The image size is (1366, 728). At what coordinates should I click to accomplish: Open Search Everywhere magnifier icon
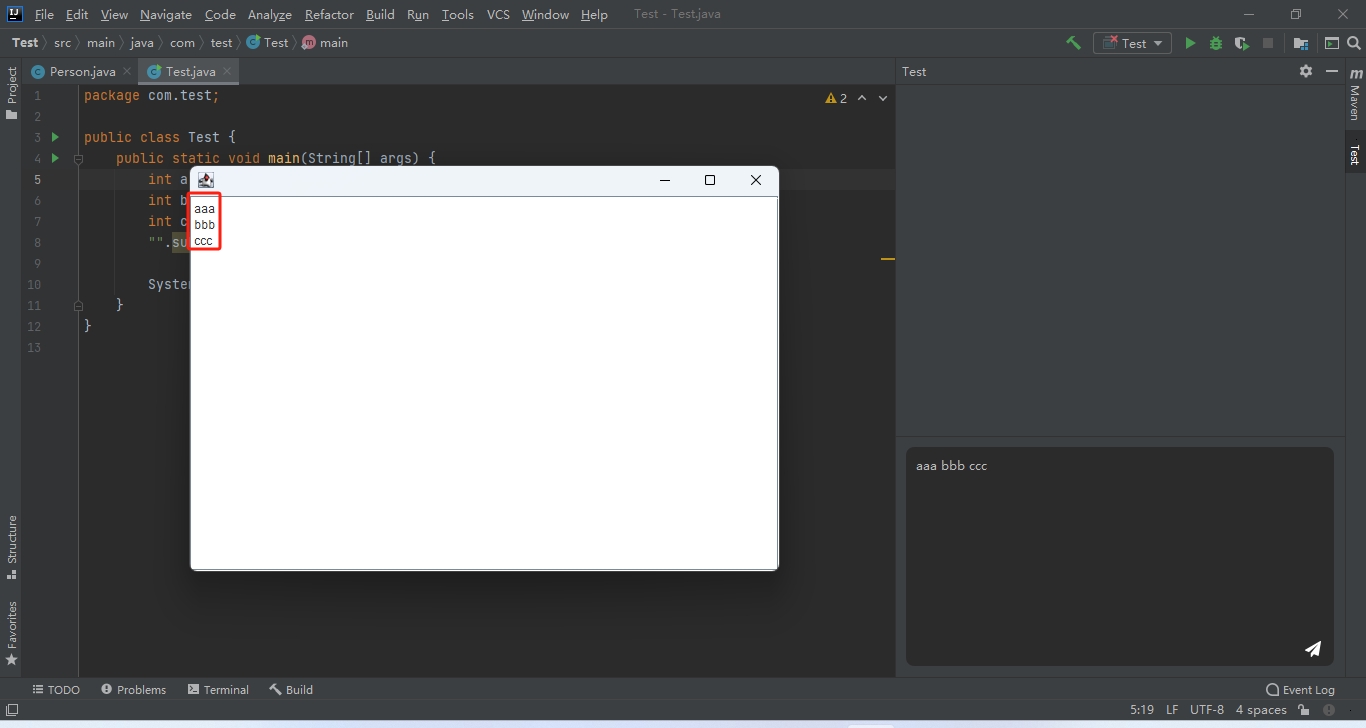coord(1355,43)
